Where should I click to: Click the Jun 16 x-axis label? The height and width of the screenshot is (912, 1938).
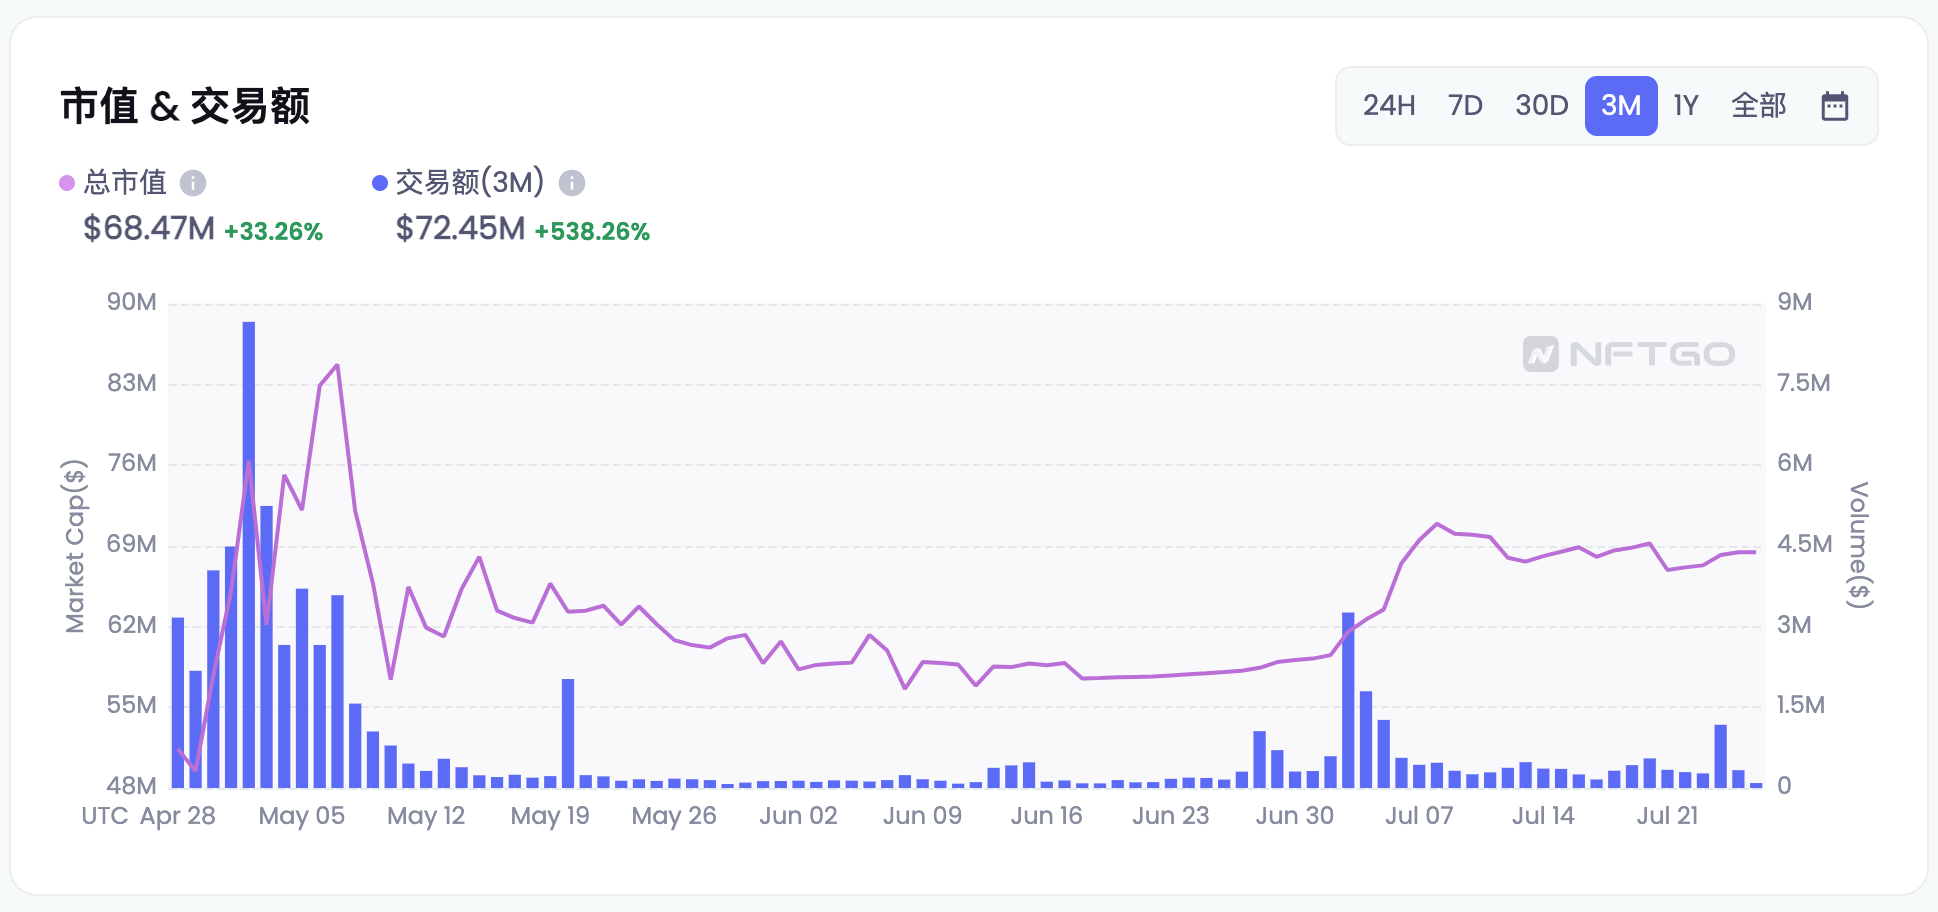pyautogui.click(x=1046, y=816)
